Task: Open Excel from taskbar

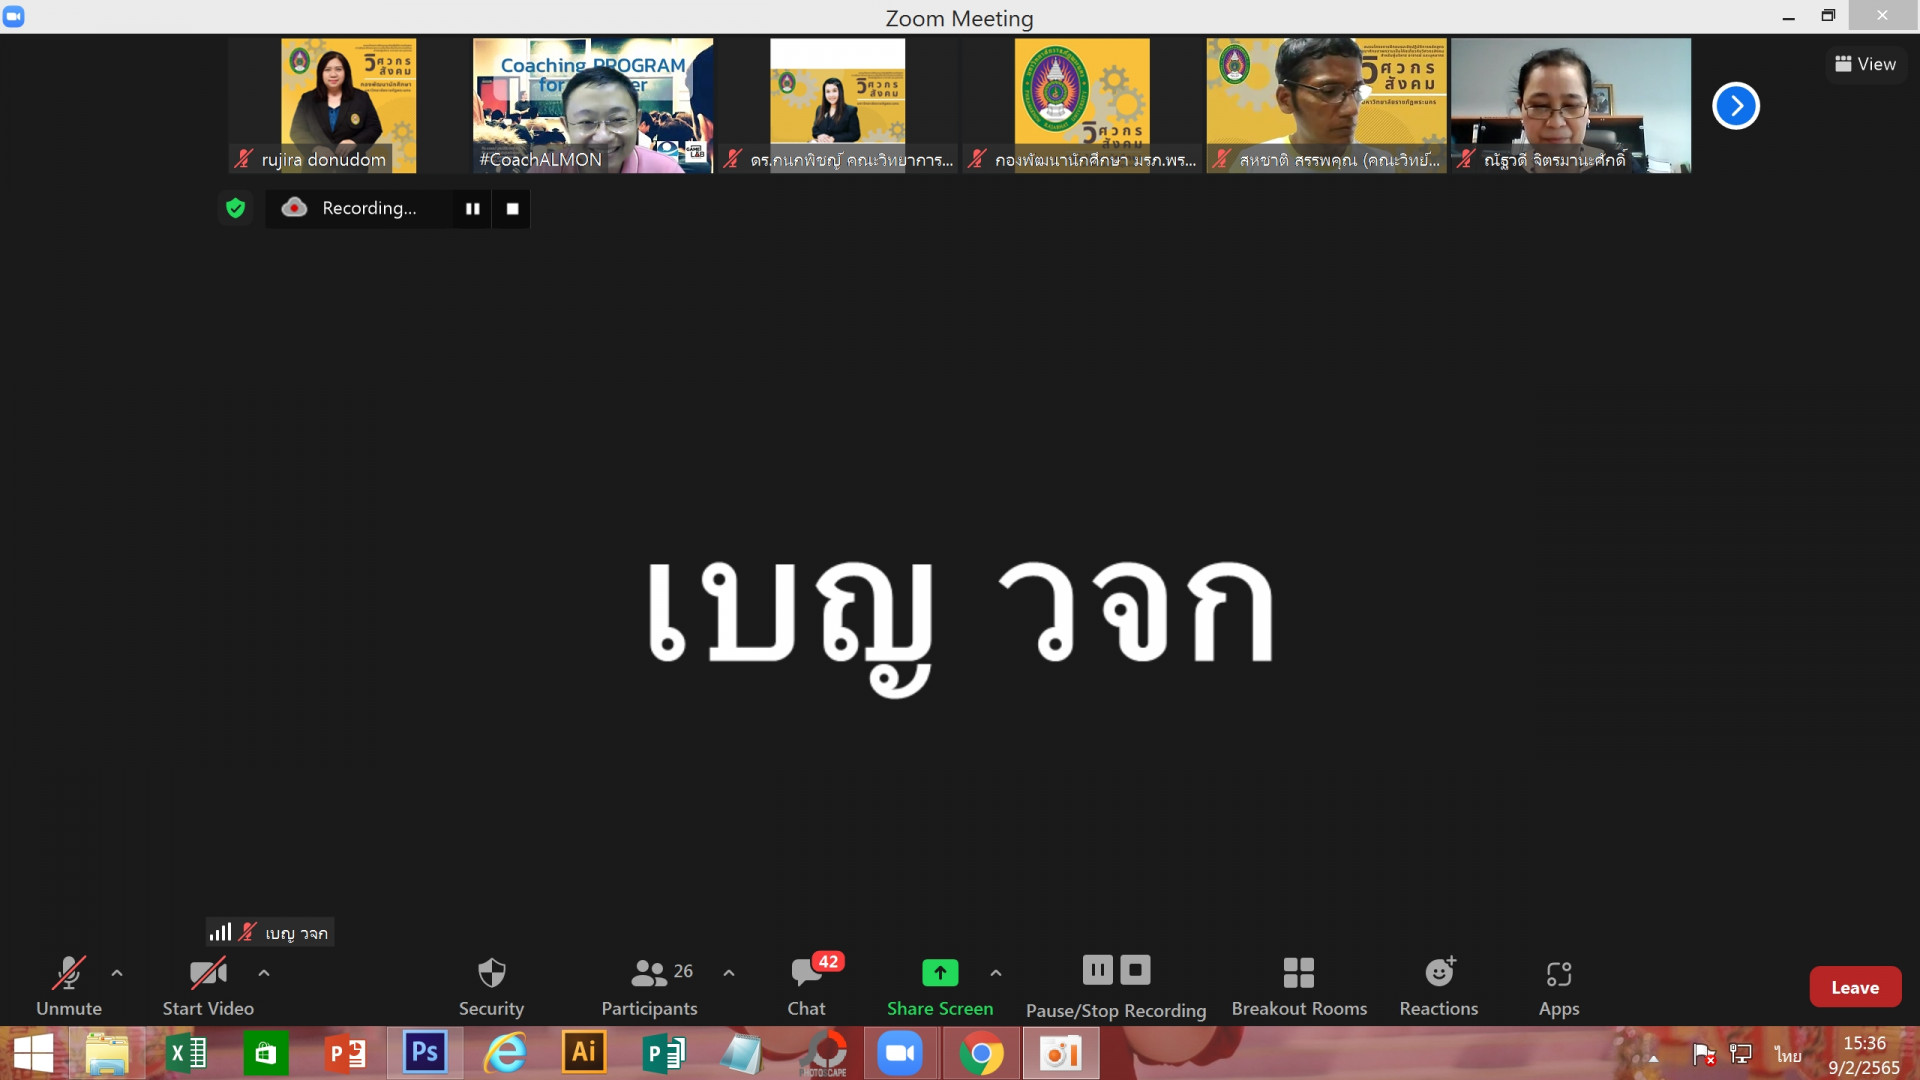Action: point(187,1054)
